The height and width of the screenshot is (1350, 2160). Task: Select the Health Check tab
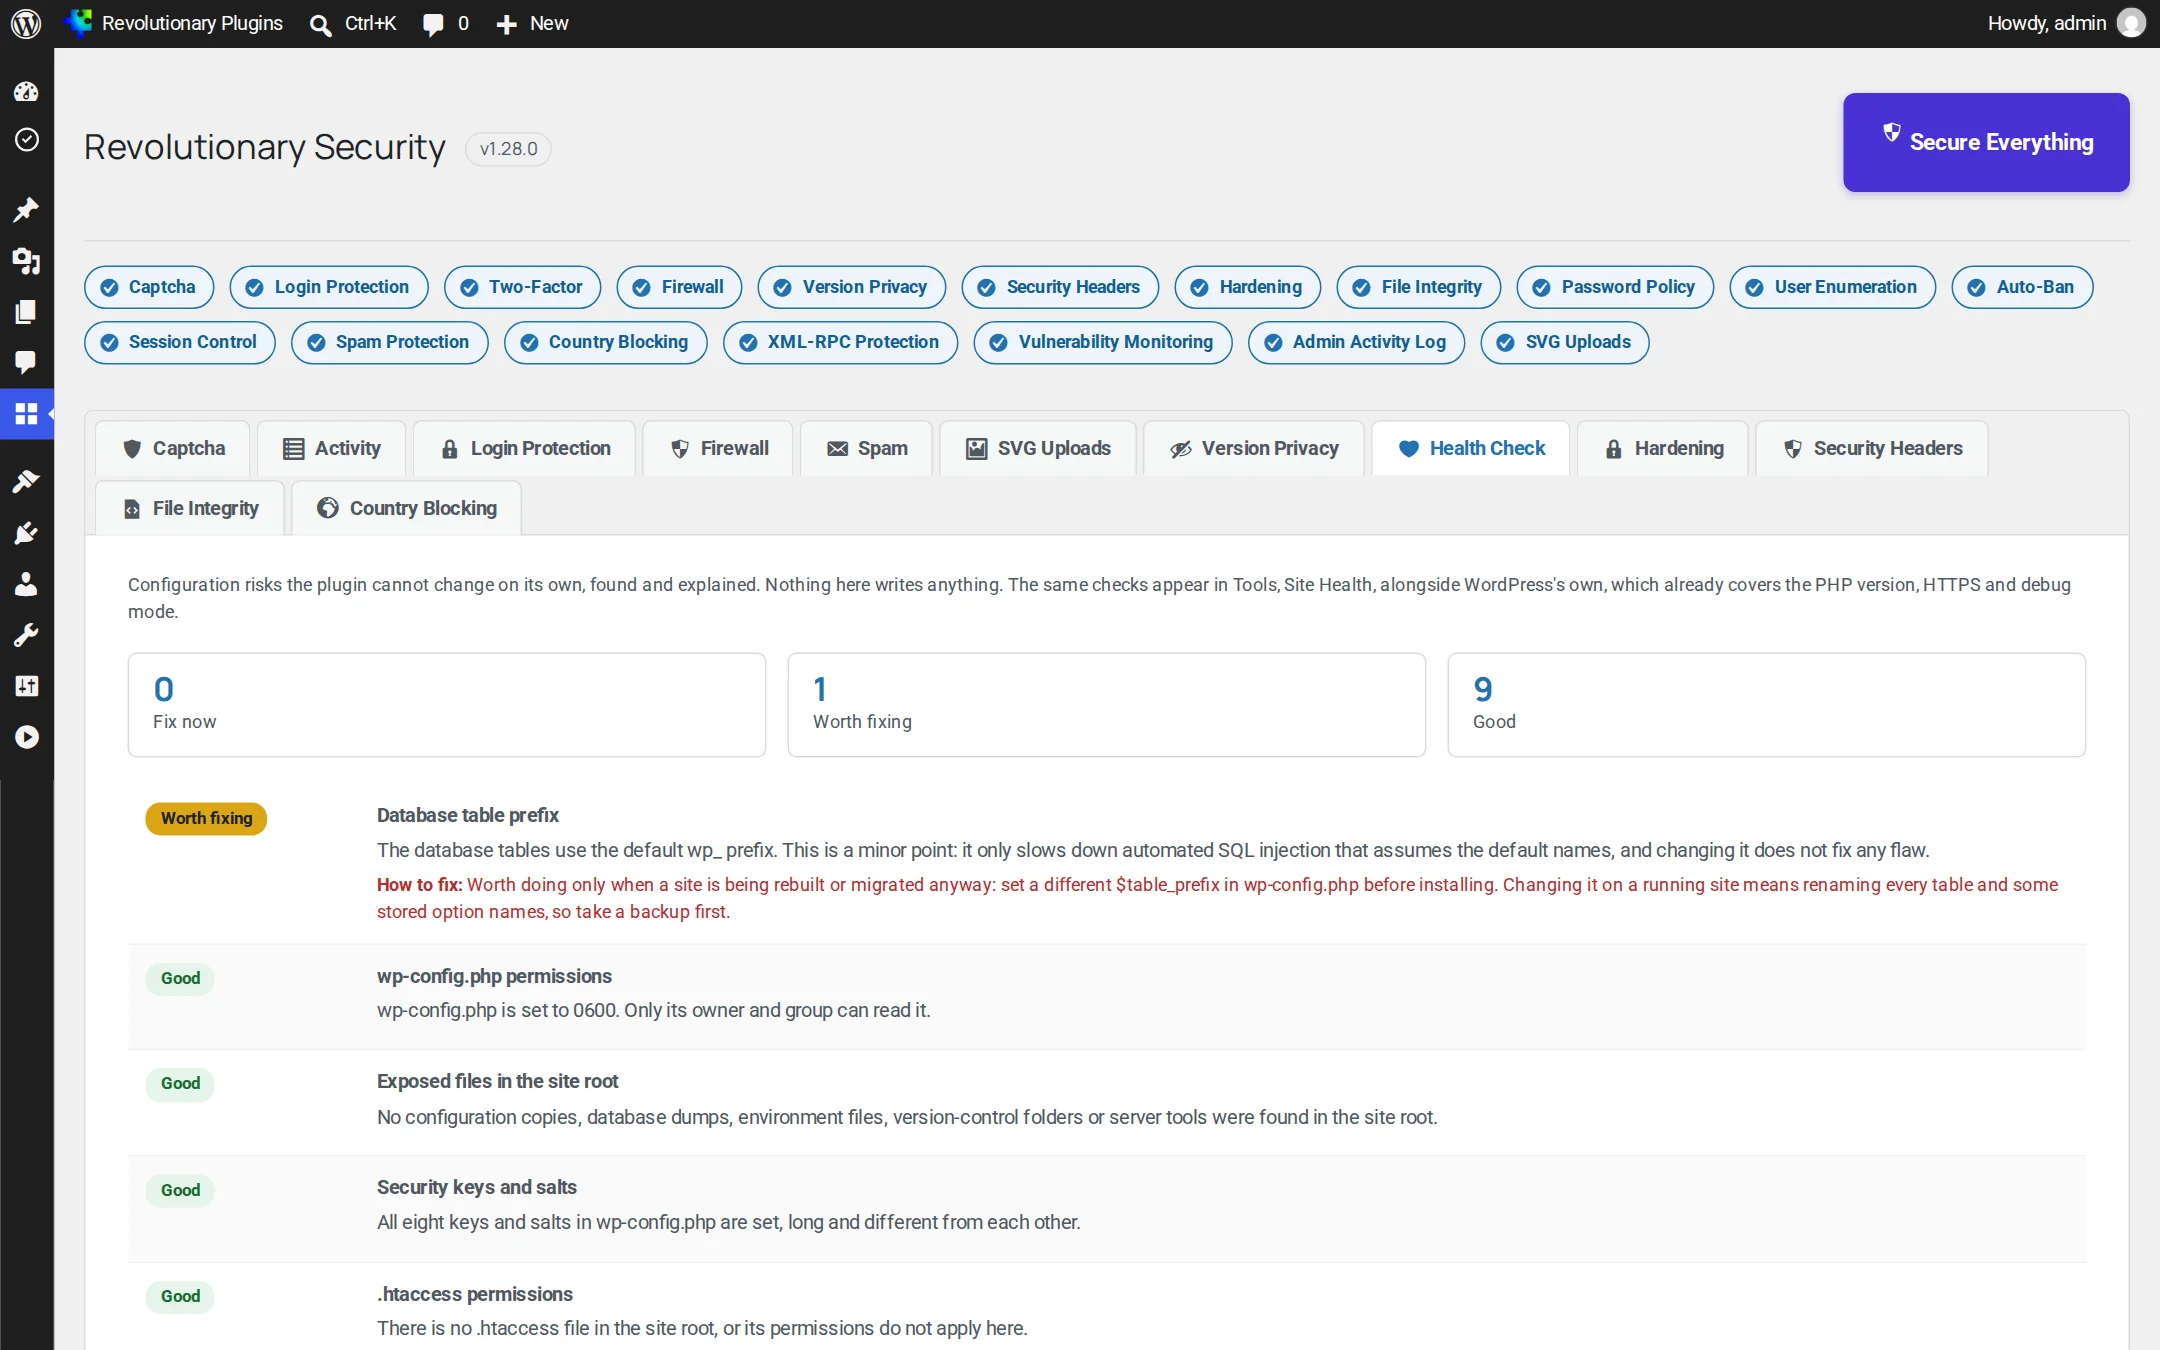click(x=1471, y=448)
